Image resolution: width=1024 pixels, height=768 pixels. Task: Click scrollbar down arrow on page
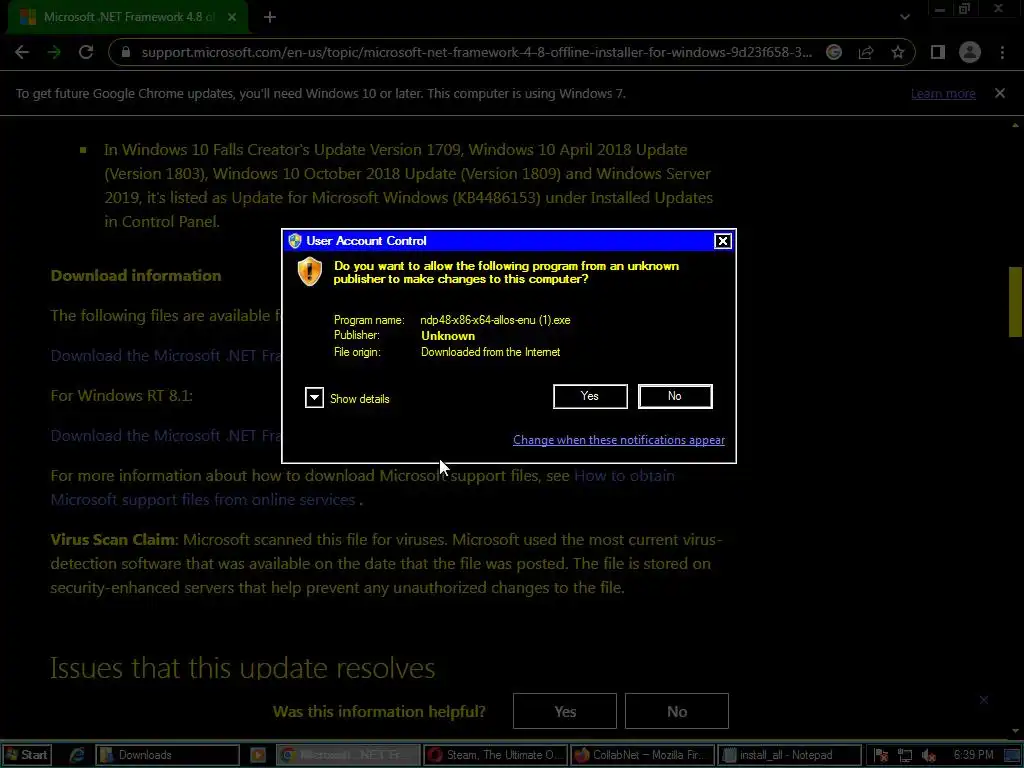click(x=1015, y=731)
